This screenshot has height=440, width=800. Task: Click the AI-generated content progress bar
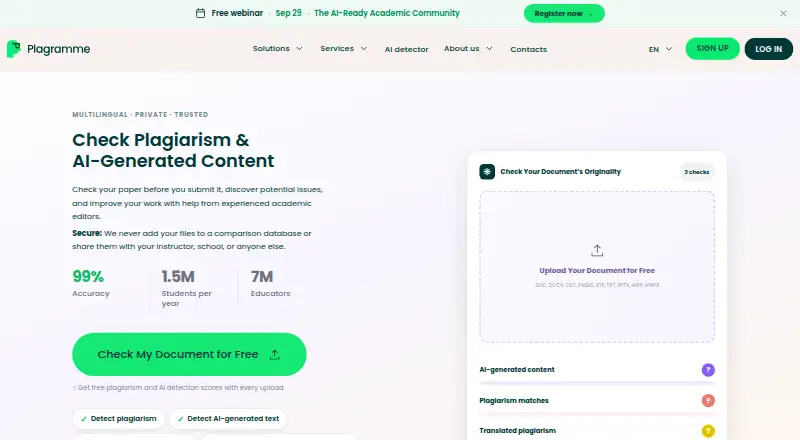[597, 382]
